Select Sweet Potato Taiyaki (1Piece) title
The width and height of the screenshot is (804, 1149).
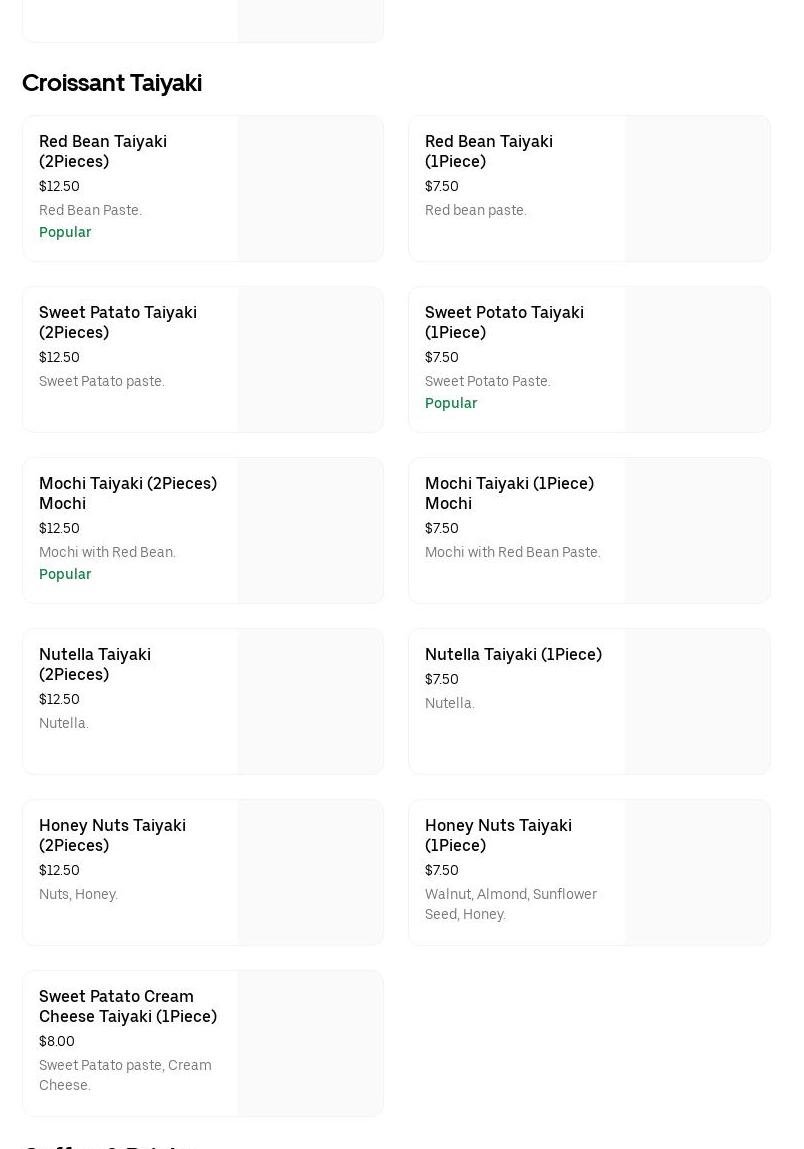(504, 322)
